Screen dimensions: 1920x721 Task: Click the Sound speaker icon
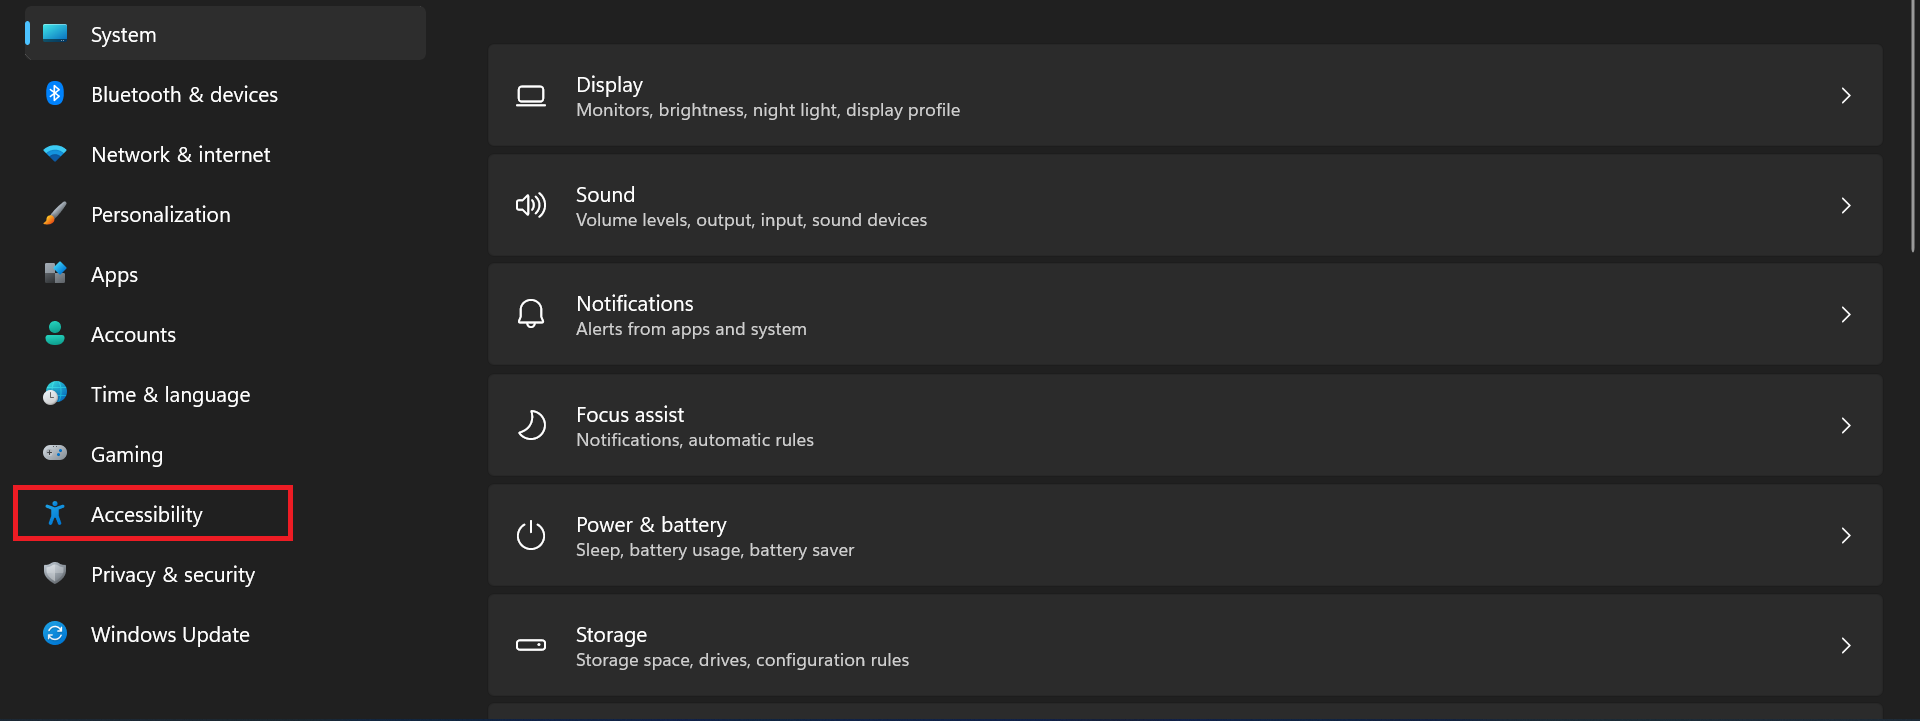coord(531,205)
